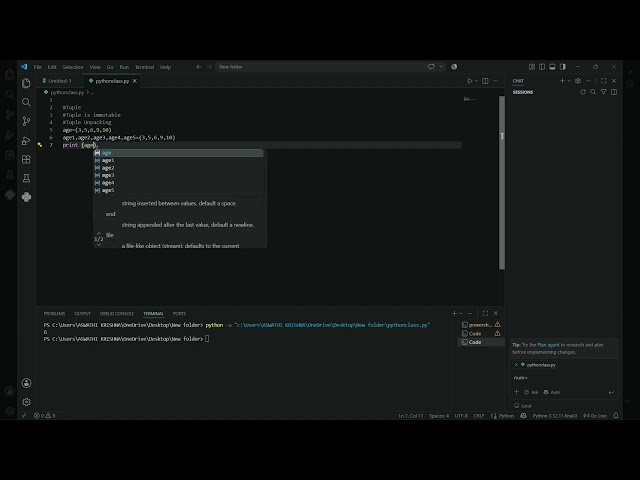Open the Auto model picker

(x=552, y=392)
